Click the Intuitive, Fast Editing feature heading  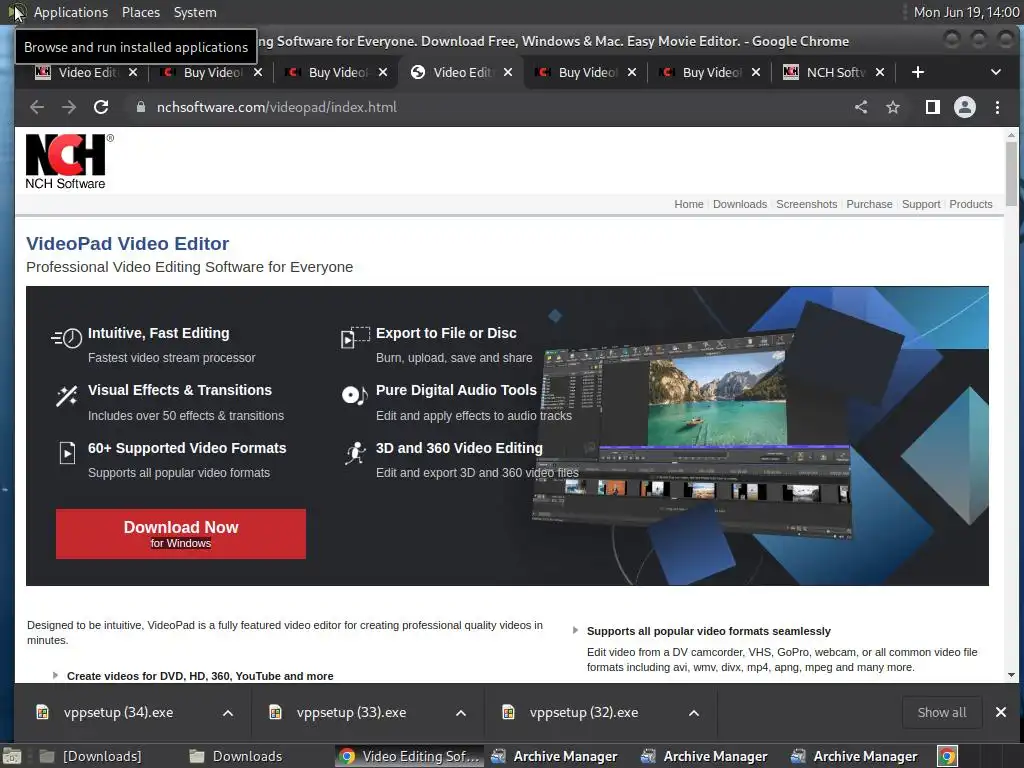pyautogui.click(x=159, y=333)
